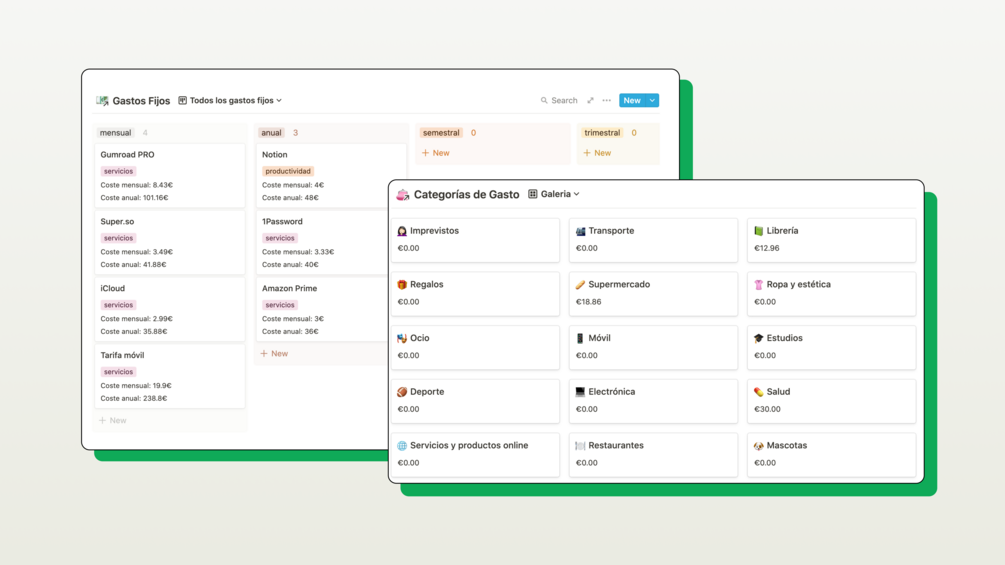Select the mensual column header
This screenshot has height=565, width=1005.
point(115,133)
